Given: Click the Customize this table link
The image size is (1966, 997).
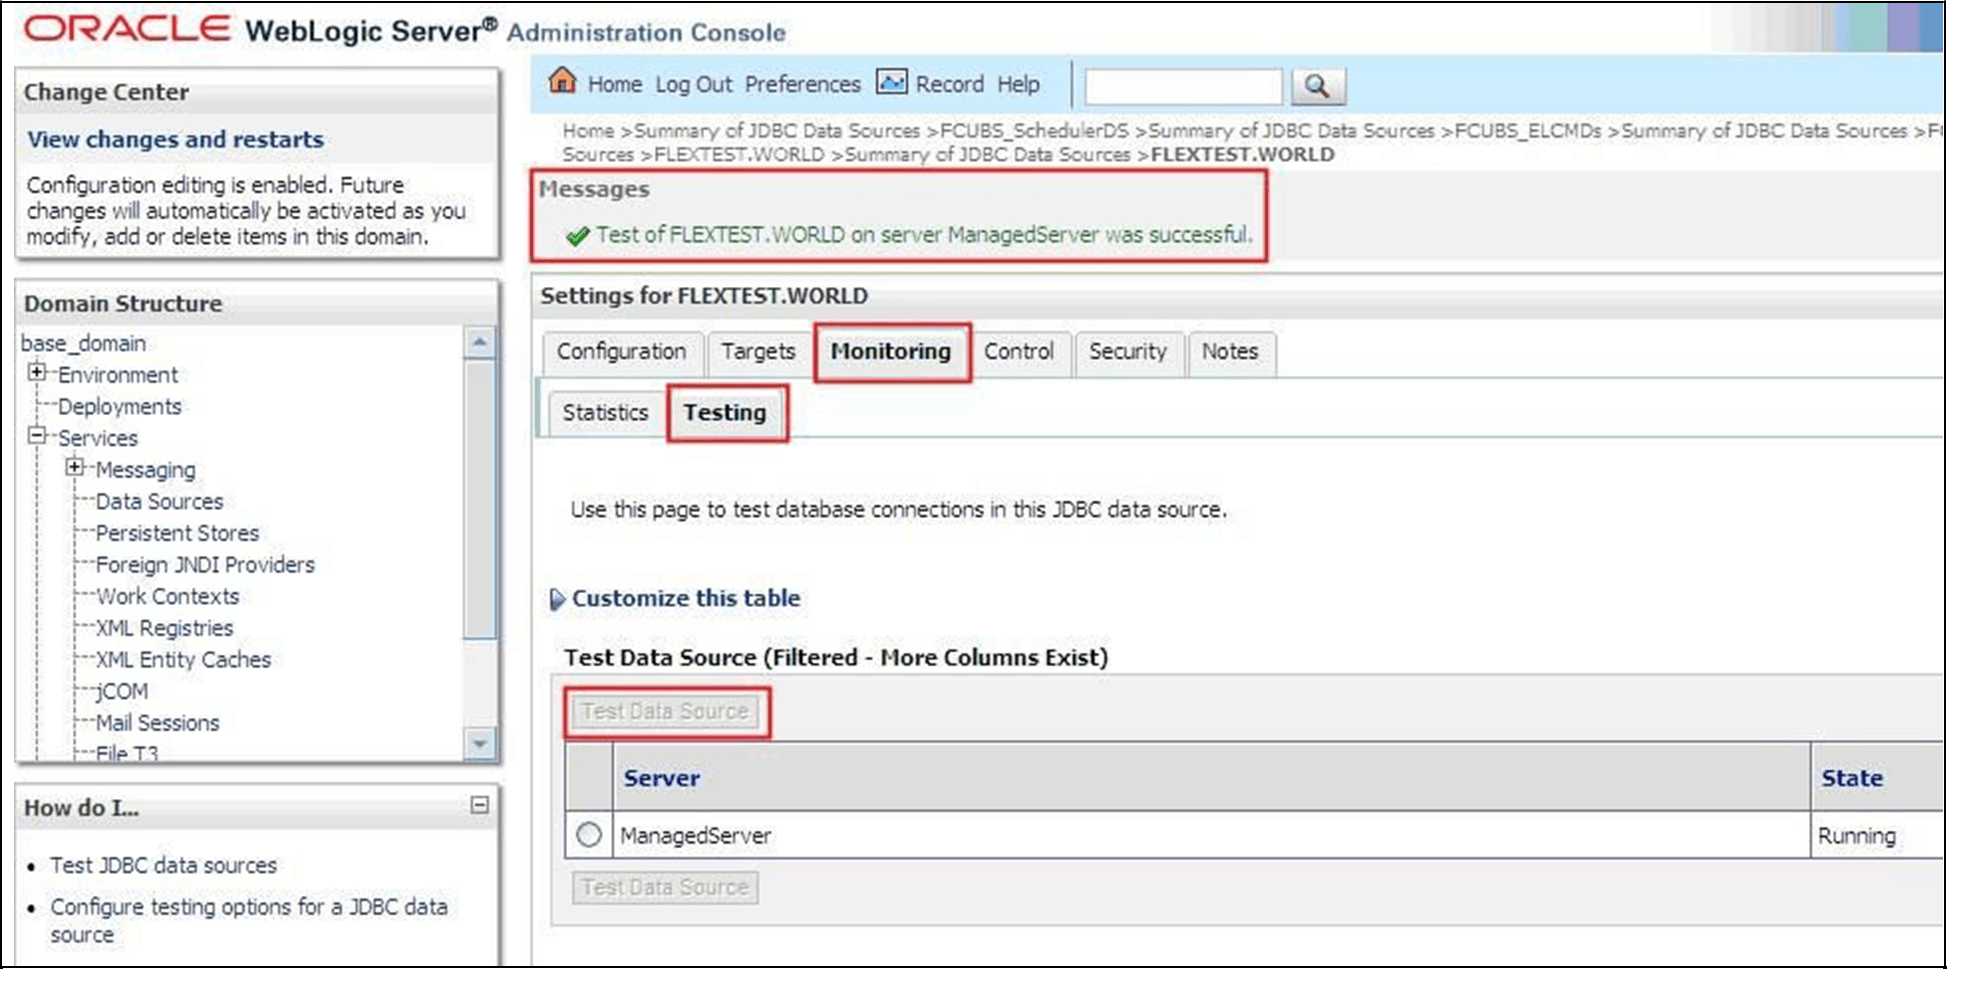Looking at the screenshot, I should (686, 599).
